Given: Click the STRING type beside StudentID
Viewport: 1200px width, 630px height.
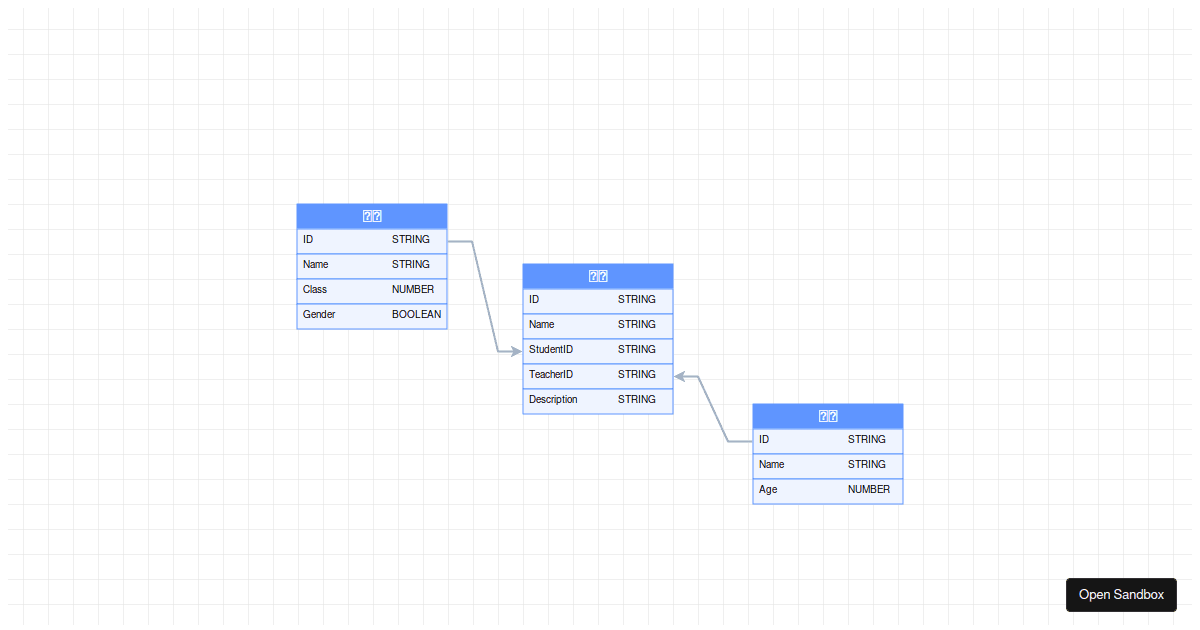Looking at the screenshot, I should tap(637, 350).
